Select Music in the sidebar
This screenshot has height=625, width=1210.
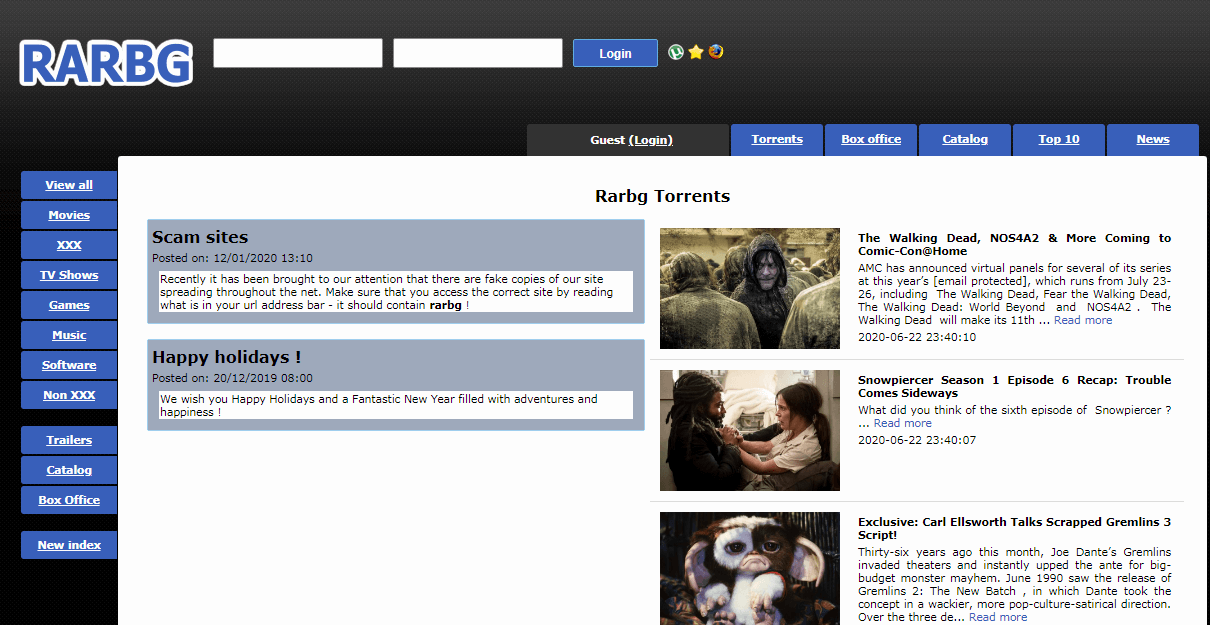69,335
